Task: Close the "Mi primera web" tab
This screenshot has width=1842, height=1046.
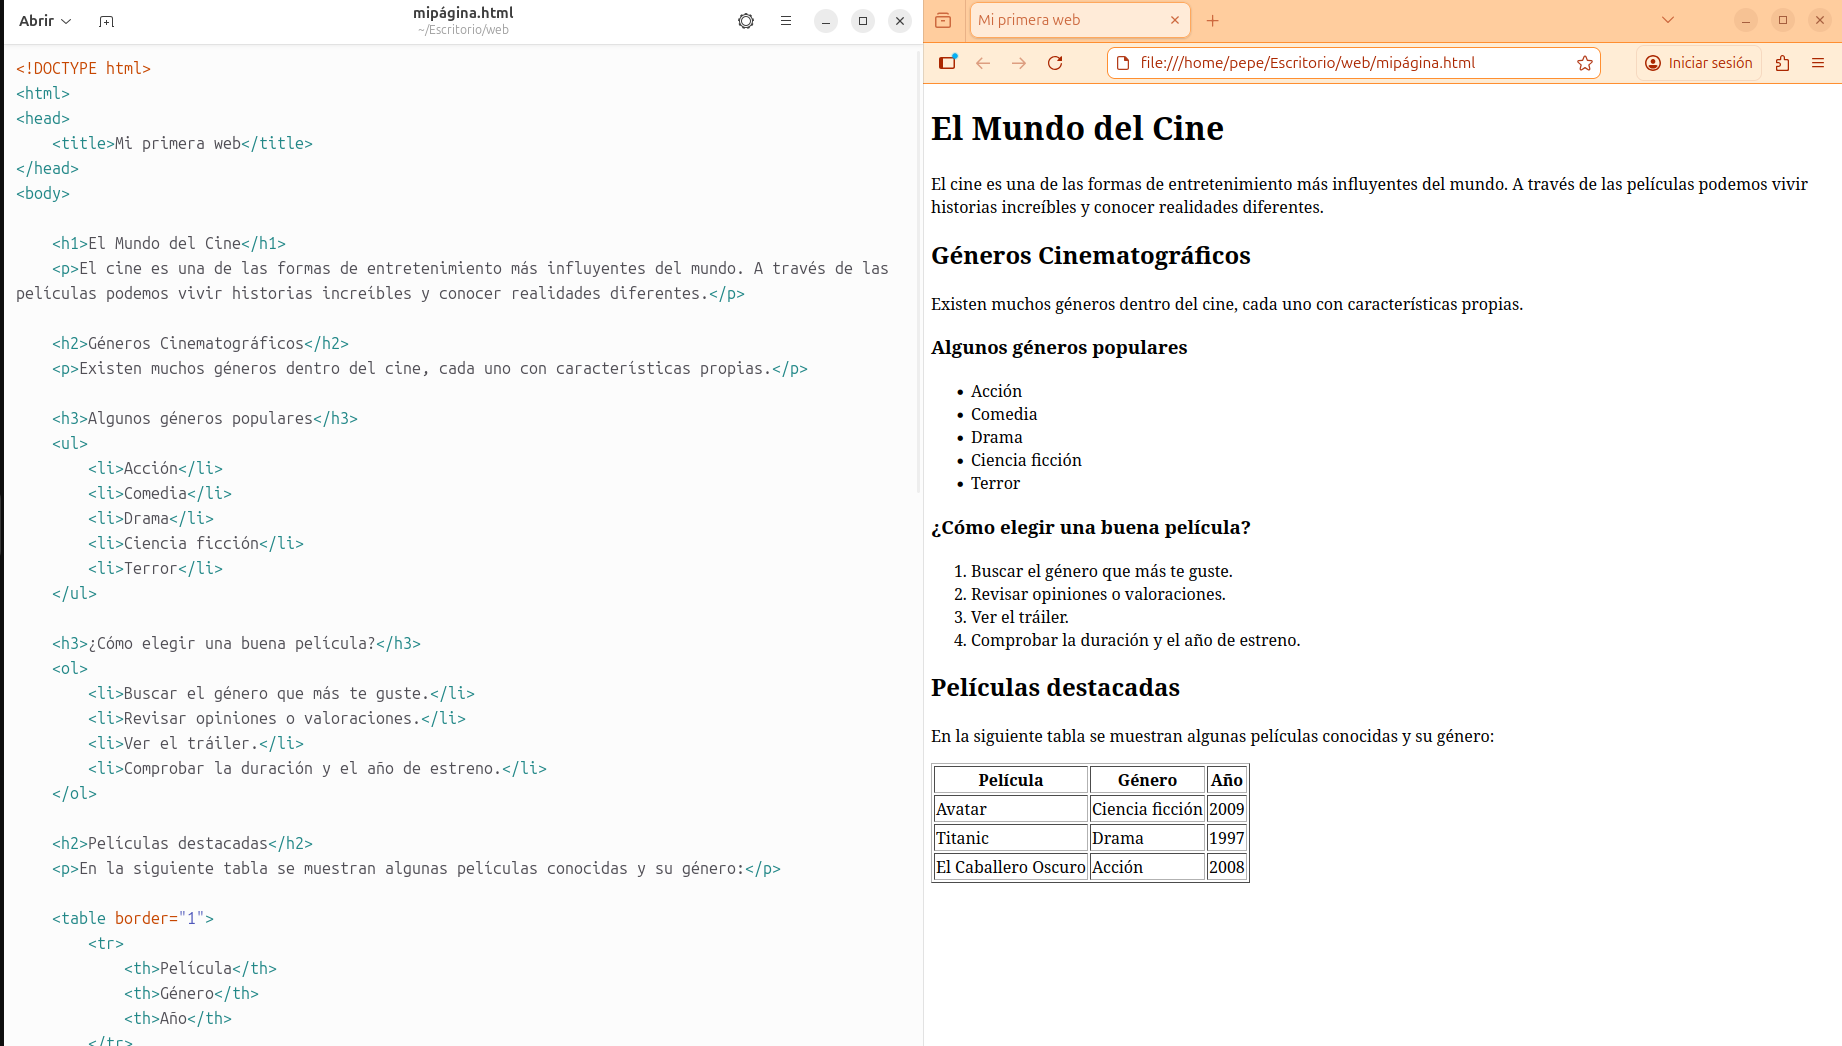Action: (1175, 20)
